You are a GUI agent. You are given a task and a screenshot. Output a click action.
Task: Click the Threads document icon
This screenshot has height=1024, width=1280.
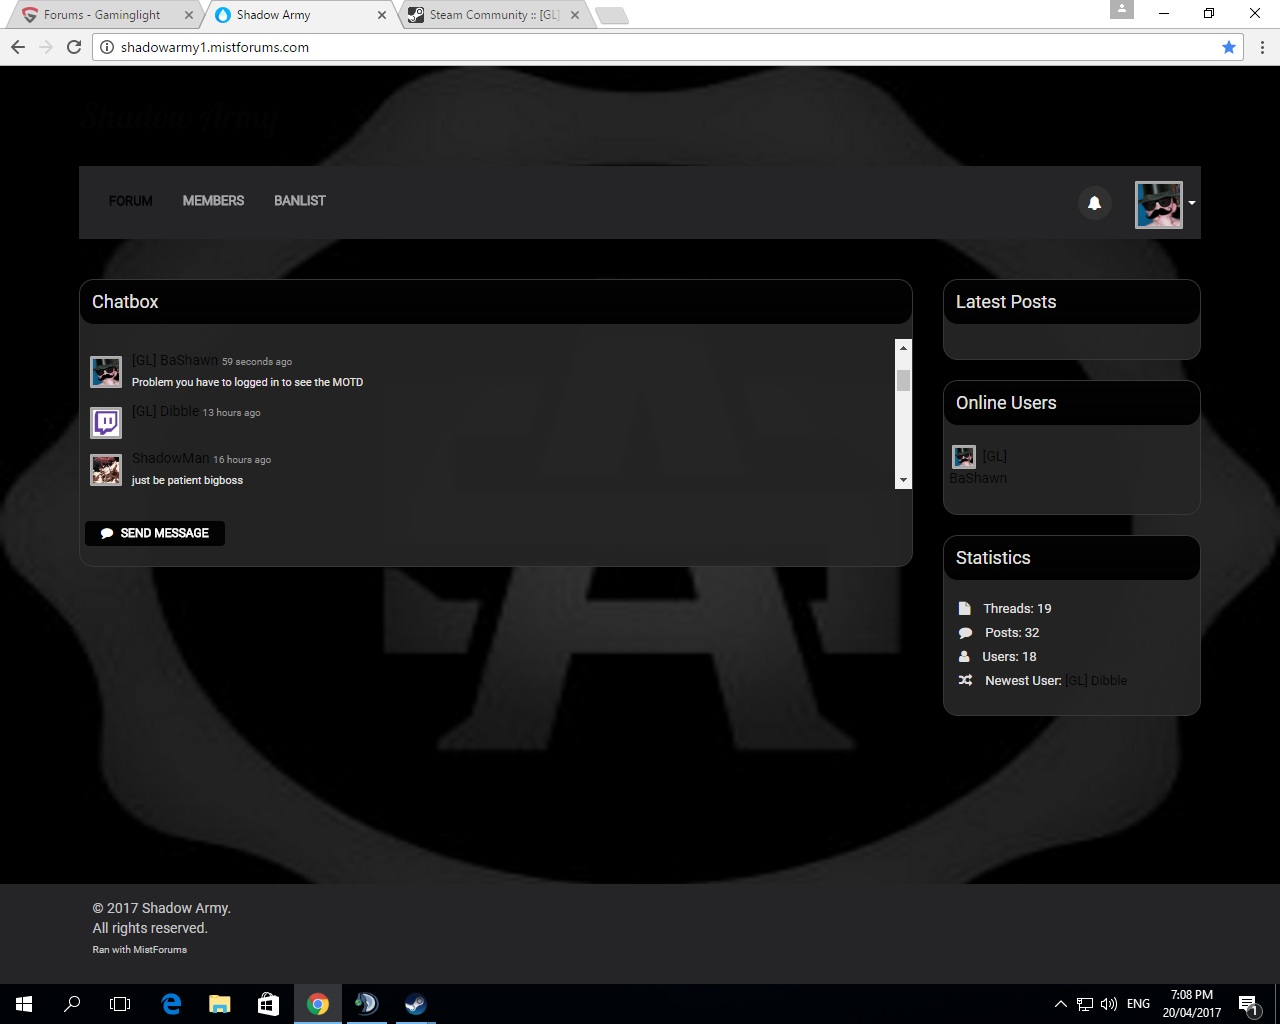965,609
